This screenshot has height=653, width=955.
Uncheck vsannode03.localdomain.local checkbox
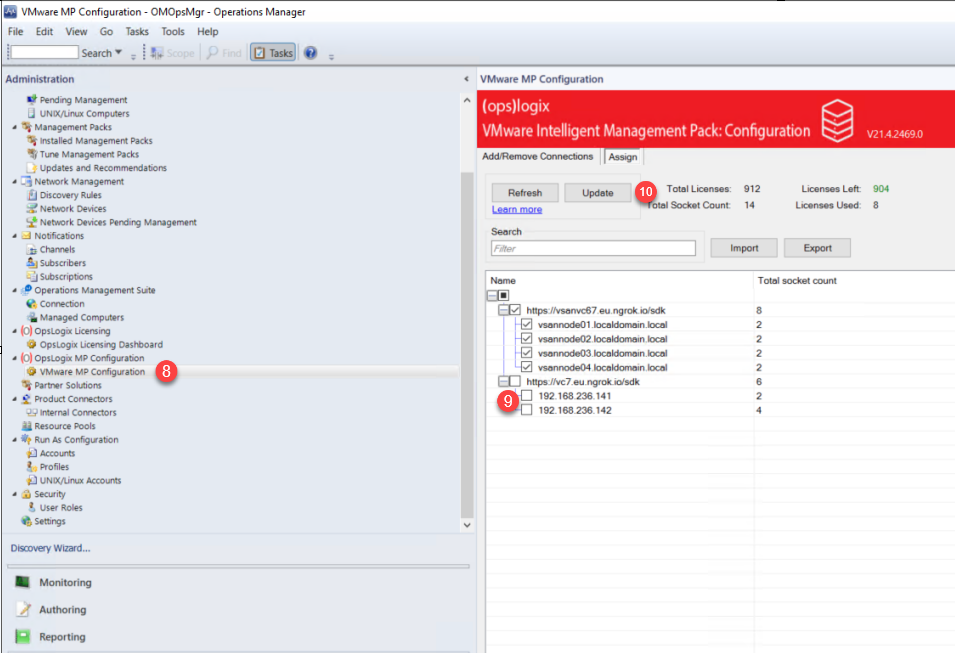point(527,353)
